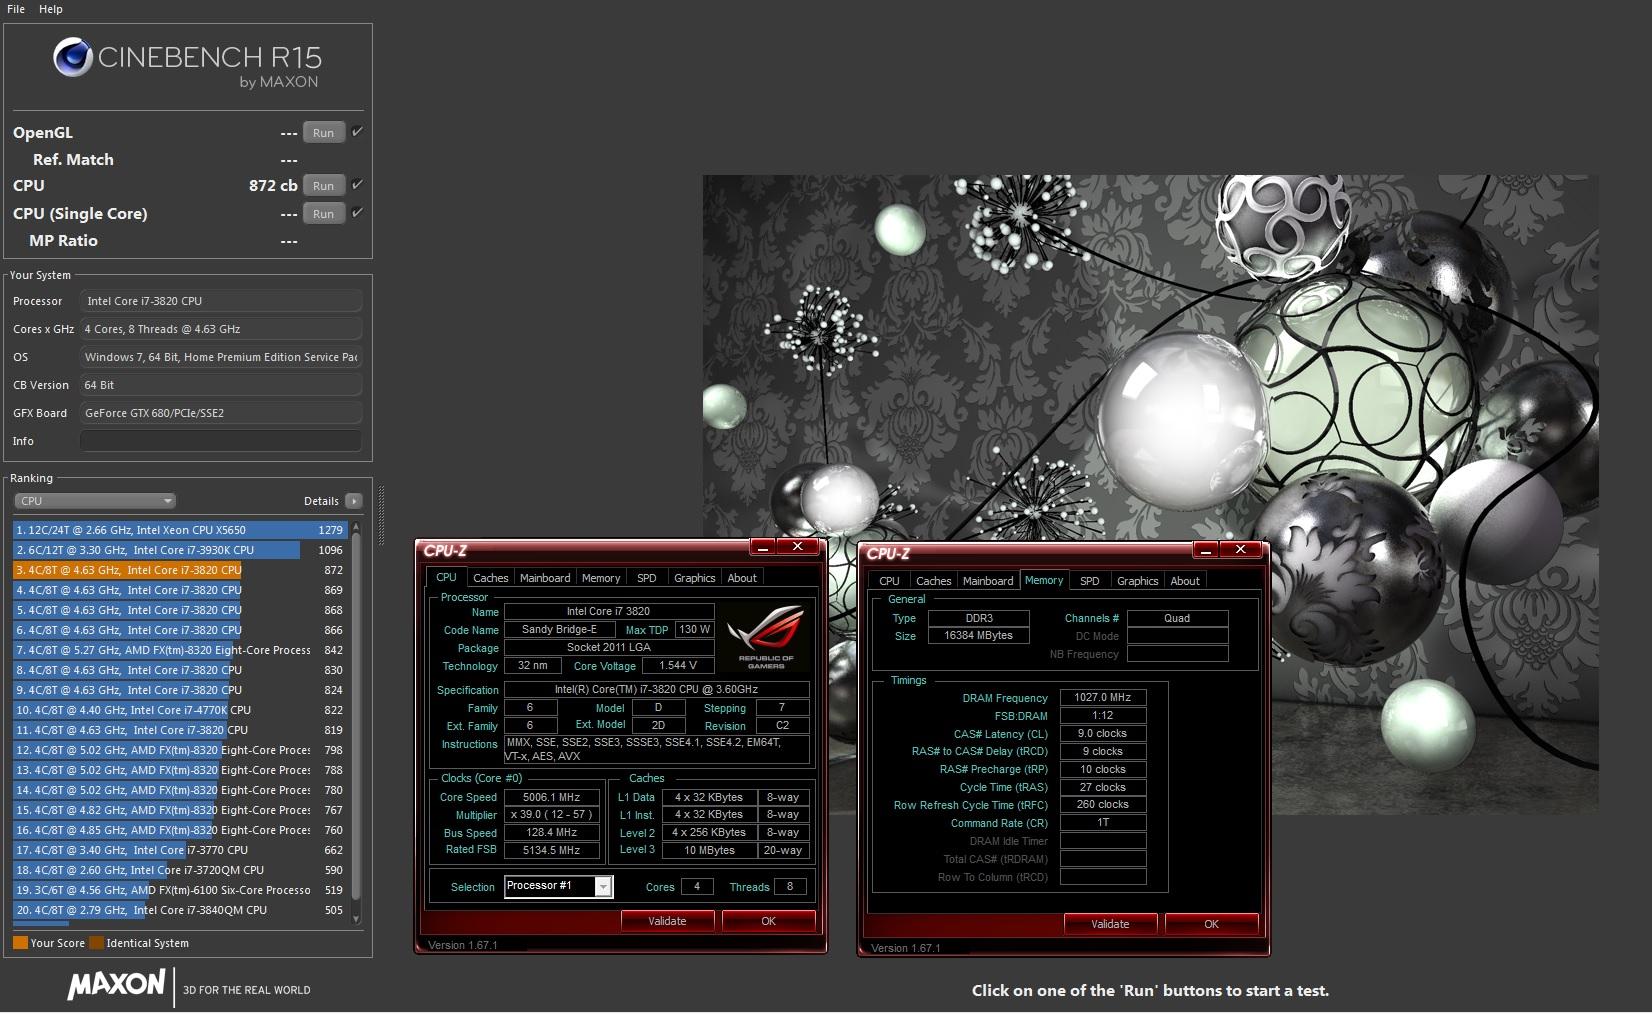The height and width of the screenshot is (1014, 1652).
Task: Click the DRAM Frequency value field
Action: click(x=1103, y=698)
